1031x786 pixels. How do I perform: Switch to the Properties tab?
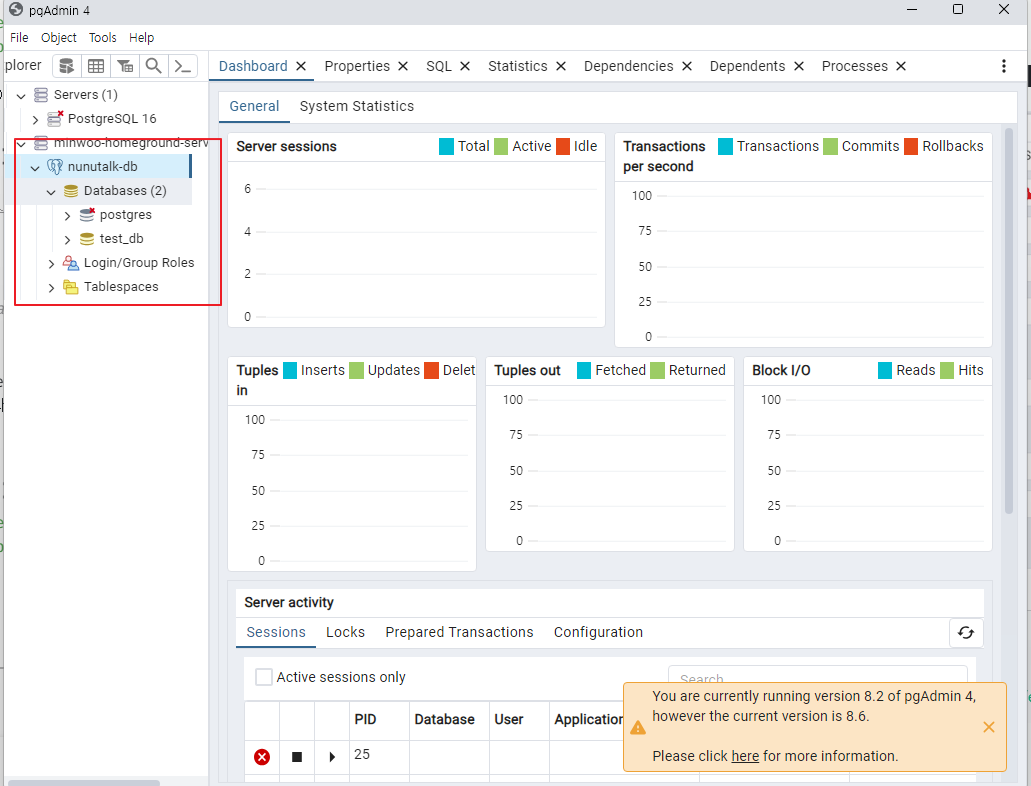[357, 66]
